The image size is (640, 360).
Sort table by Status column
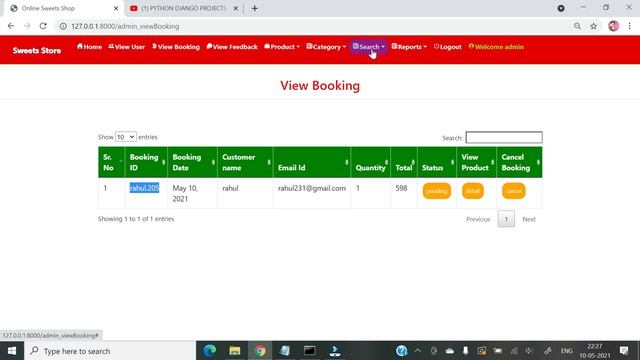click(x=437, y=162)
